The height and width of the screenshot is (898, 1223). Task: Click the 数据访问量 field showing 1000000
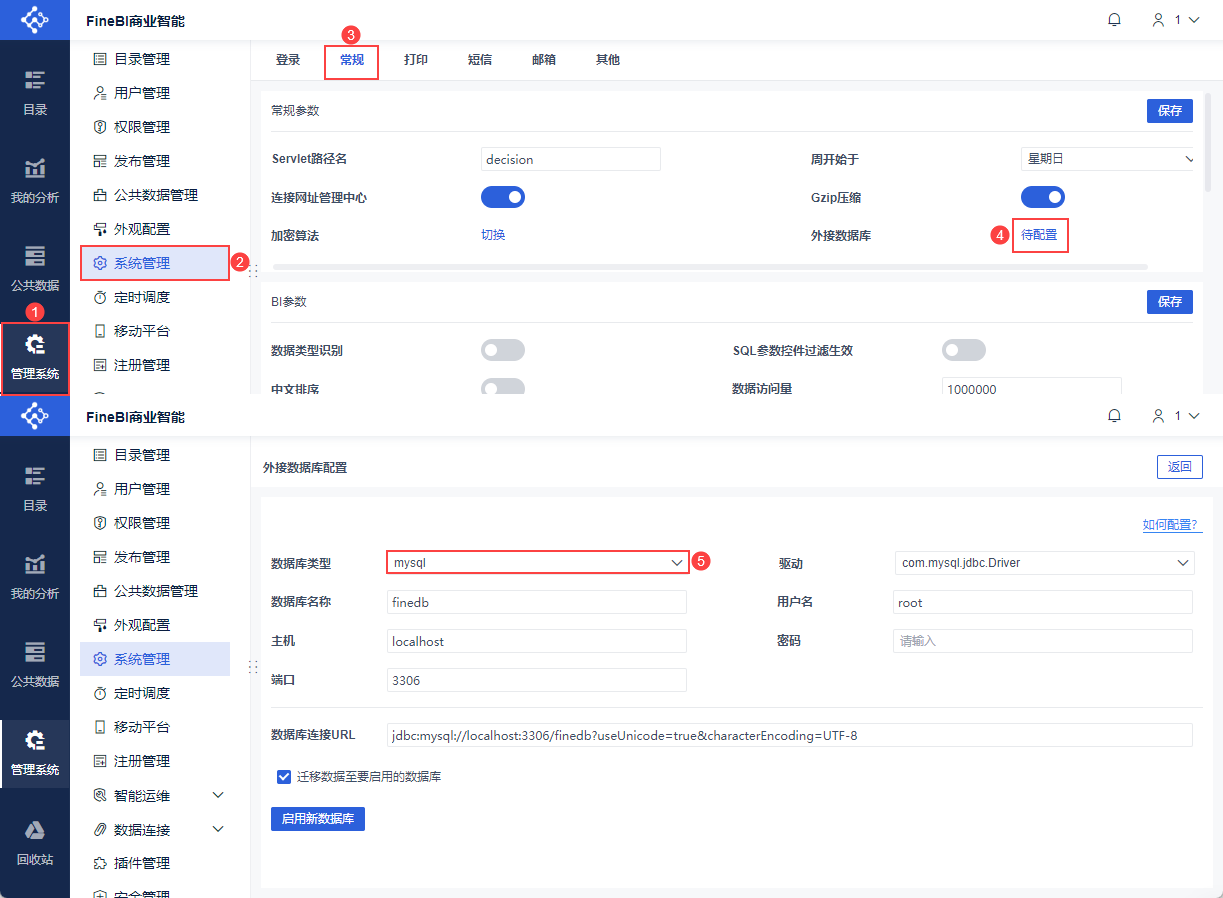coord(1031,388)
